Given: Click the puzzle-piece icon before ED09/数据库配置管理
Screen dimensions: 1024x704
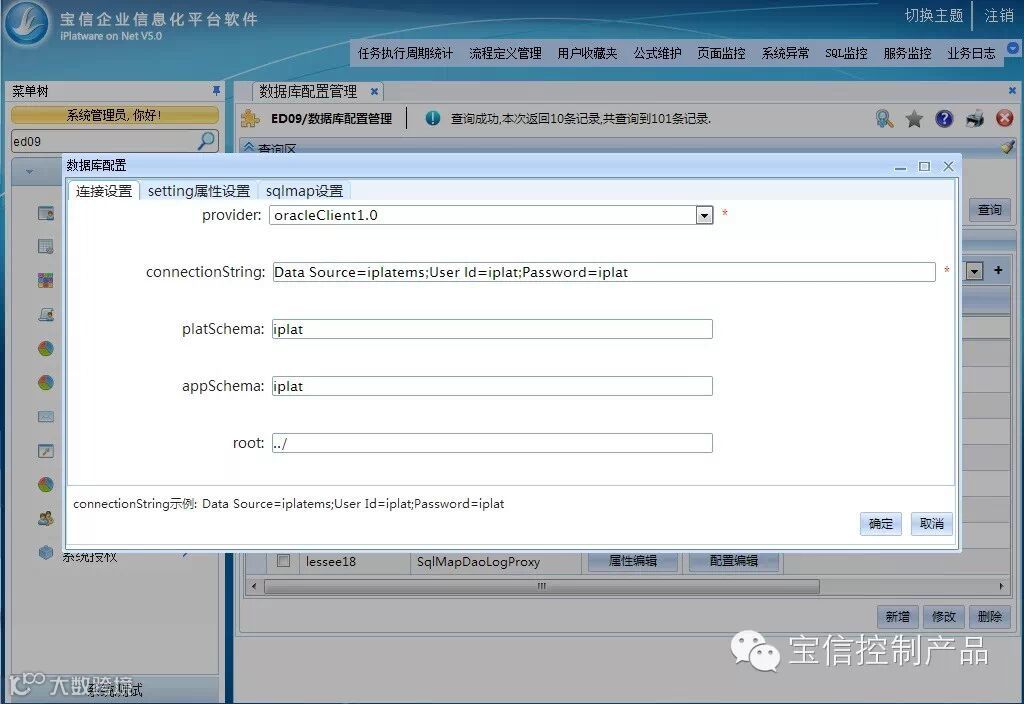Looking at the screenshot, I should tap(250, 118).
